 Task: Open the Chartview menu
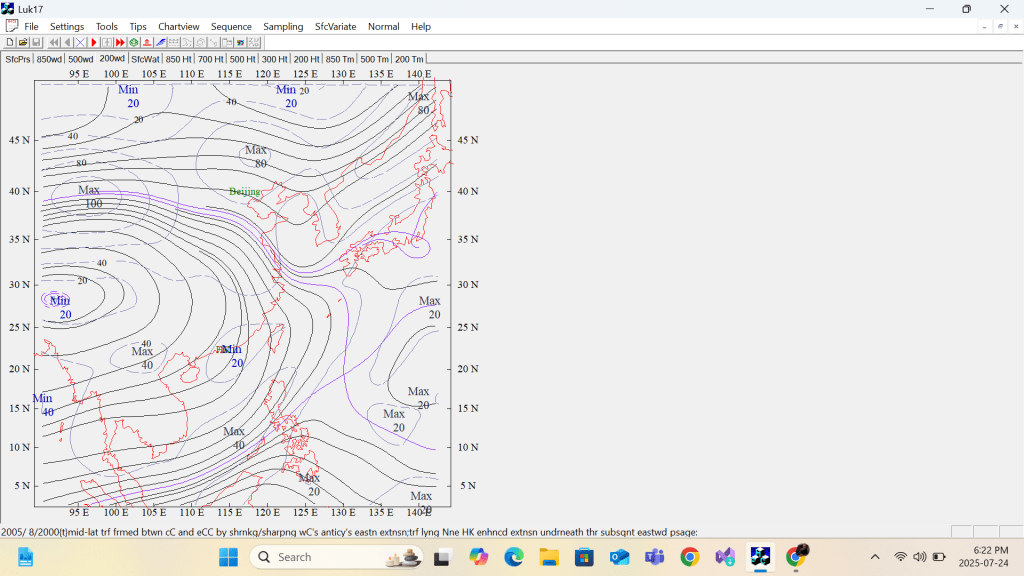click(178, 26)
